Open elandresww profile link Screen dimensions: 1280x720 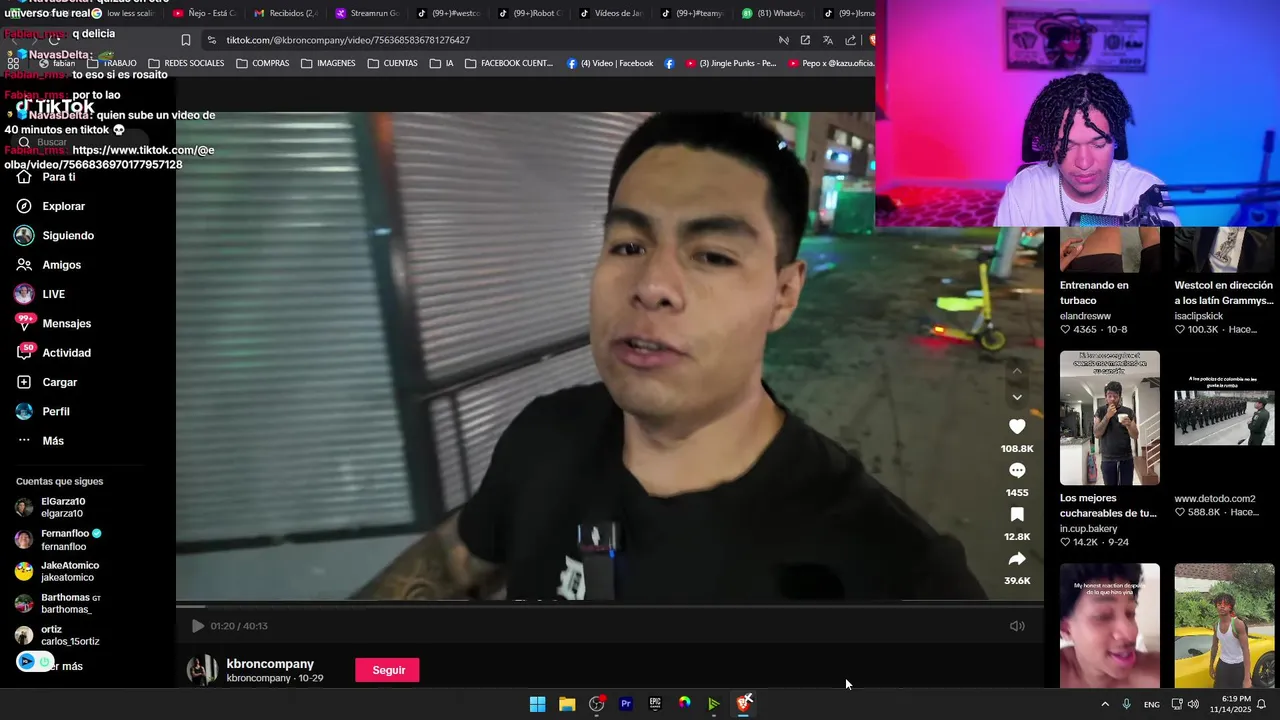(x=1085, y=316)
